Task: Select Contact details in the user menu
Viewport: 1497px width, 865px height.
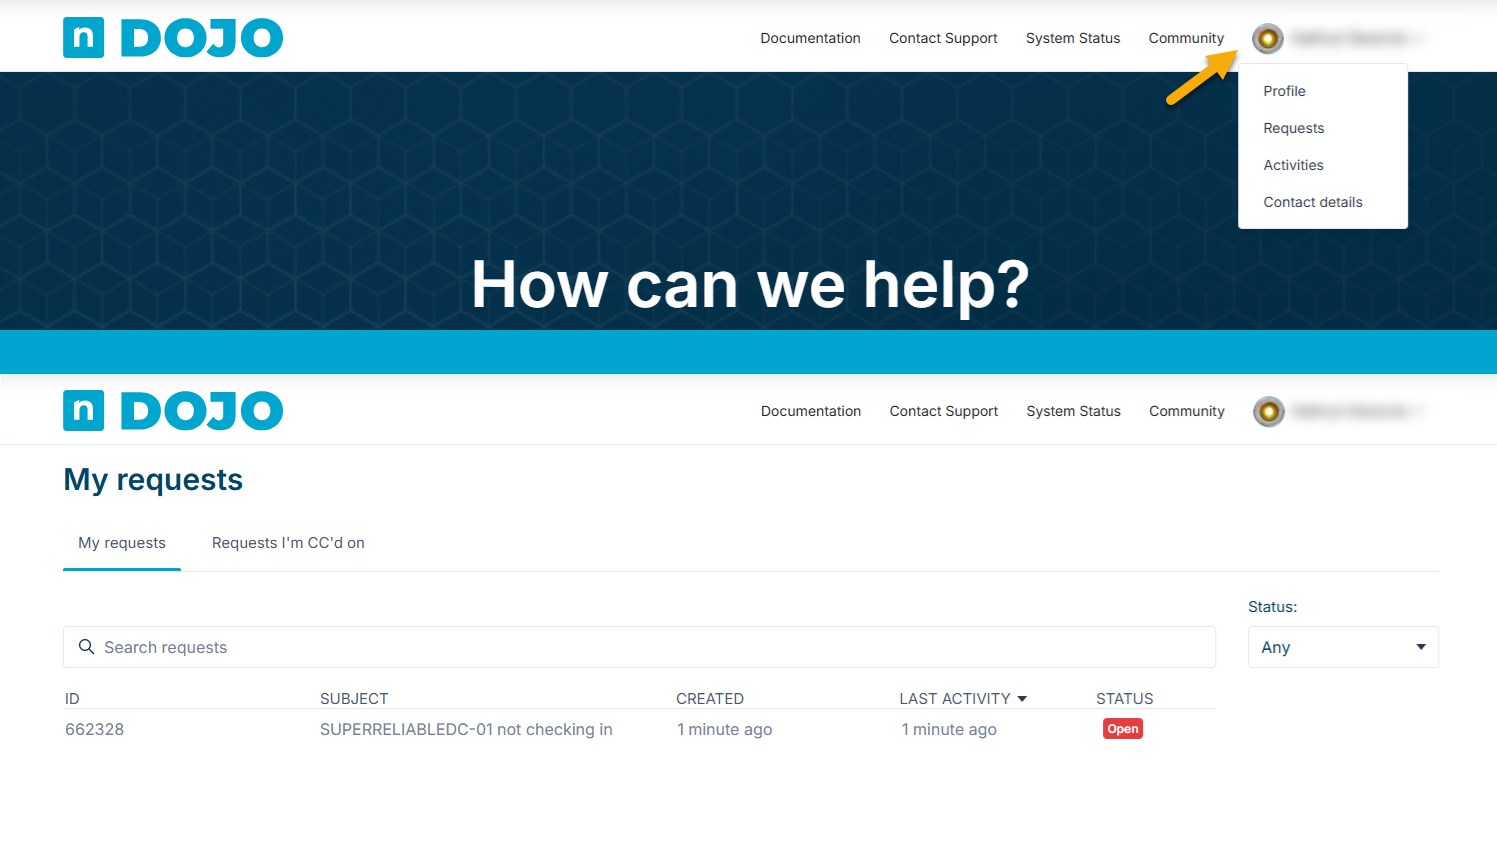Action: (x=1312, y=202)
